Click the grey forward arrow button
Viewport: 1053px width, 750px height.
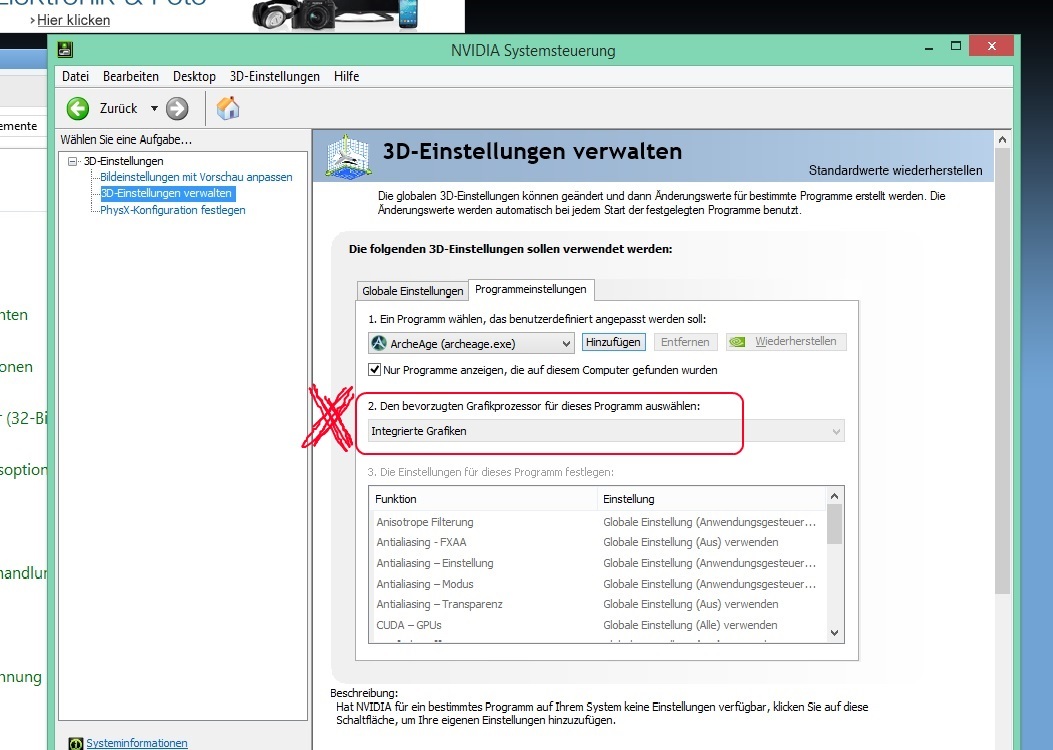click(177, 108)
